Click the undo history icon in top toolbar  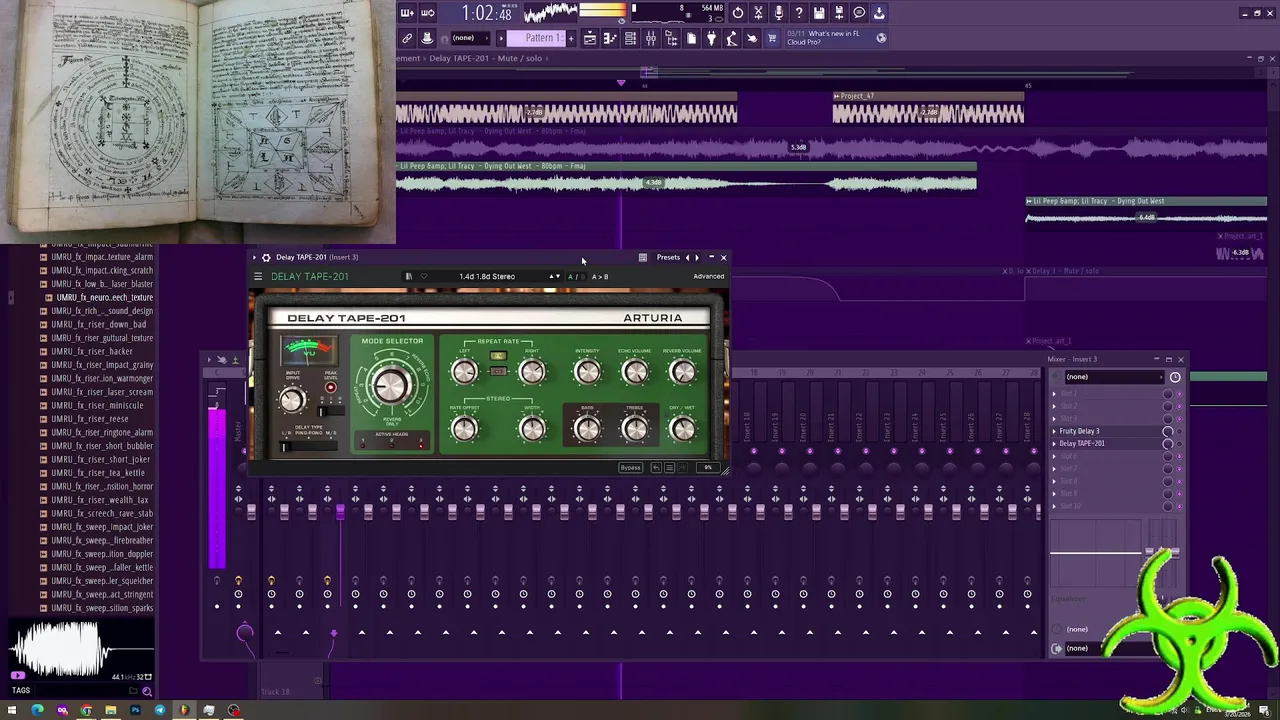(738, 13)
